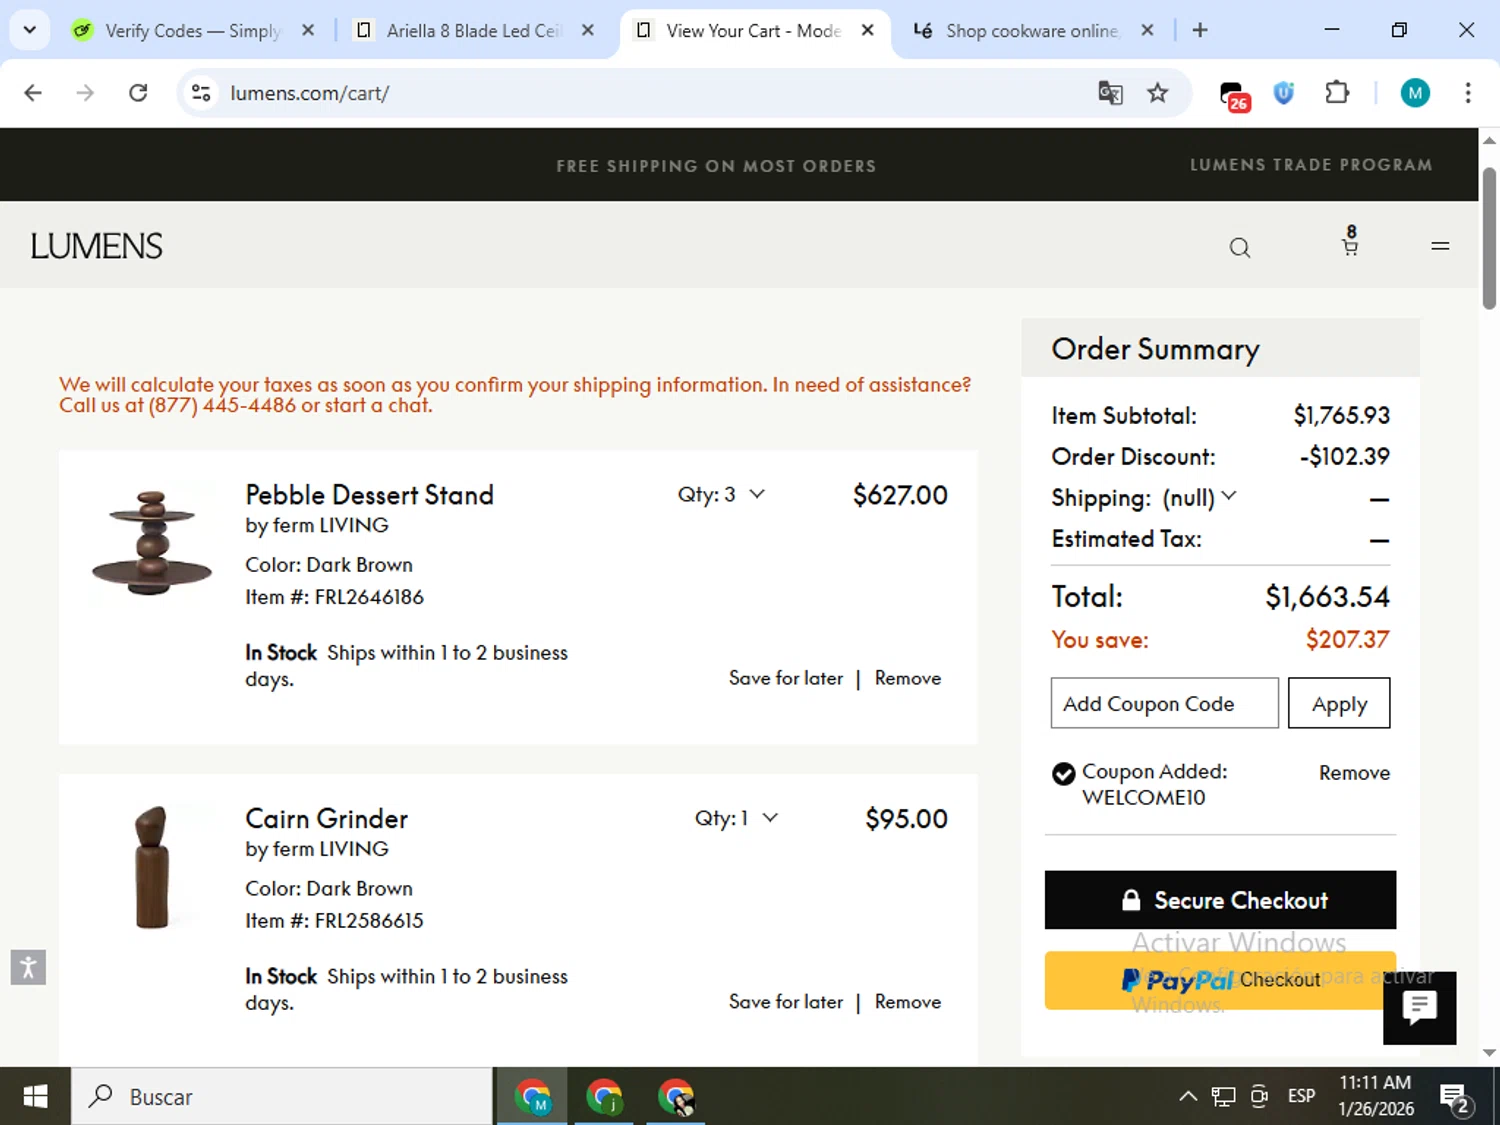Bookmark this page with the star icon
Screen dimensions: 1500x1125
pos(1158,93)
